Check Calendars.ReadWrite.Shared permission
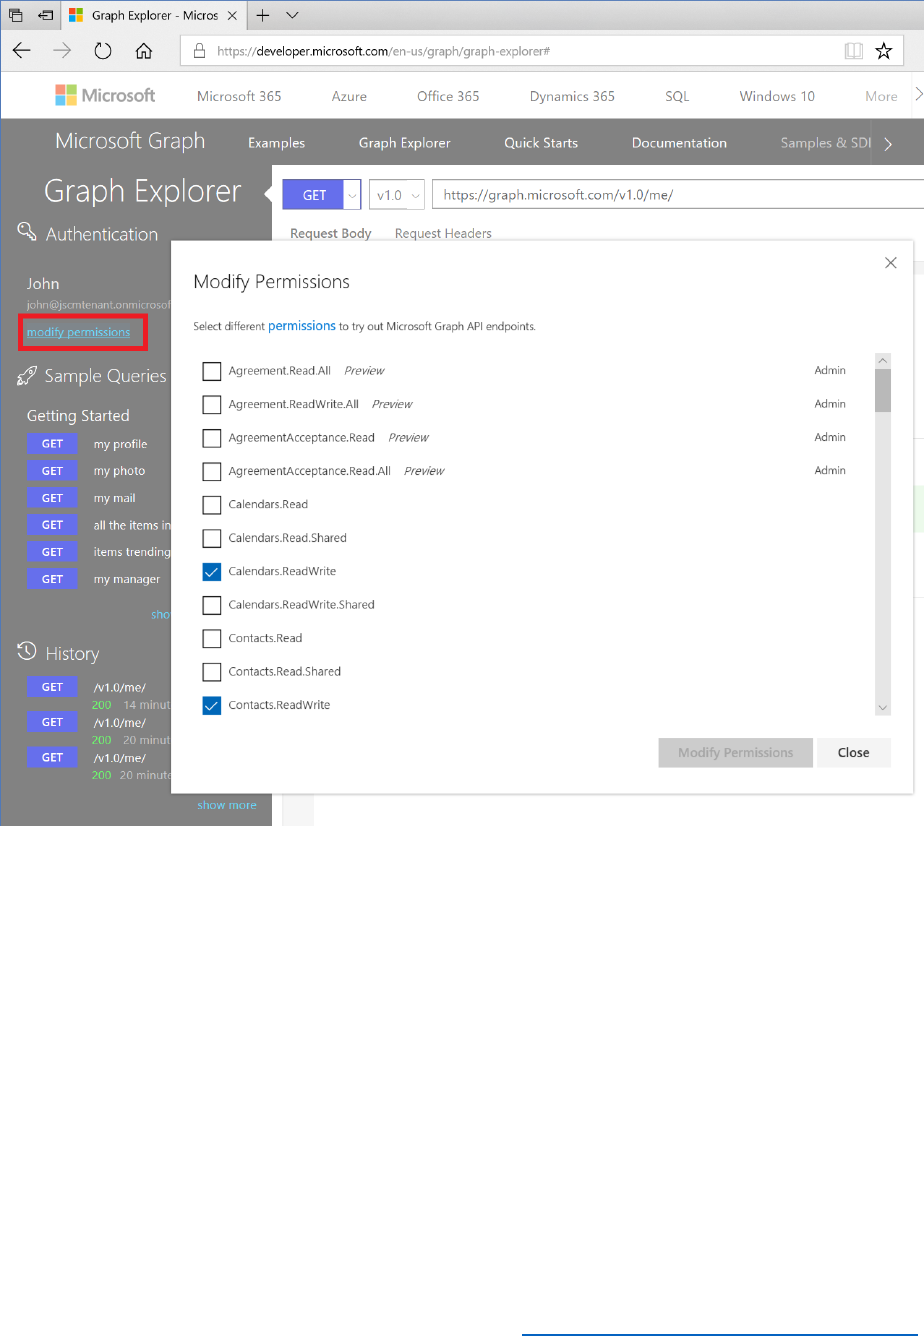The image size is (924, 1336). pos(212,605)
